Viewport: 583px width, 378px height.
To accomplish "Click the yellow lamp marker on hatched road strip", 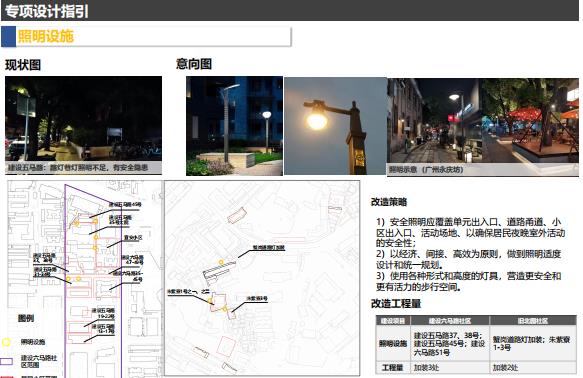I will (221, 262).
